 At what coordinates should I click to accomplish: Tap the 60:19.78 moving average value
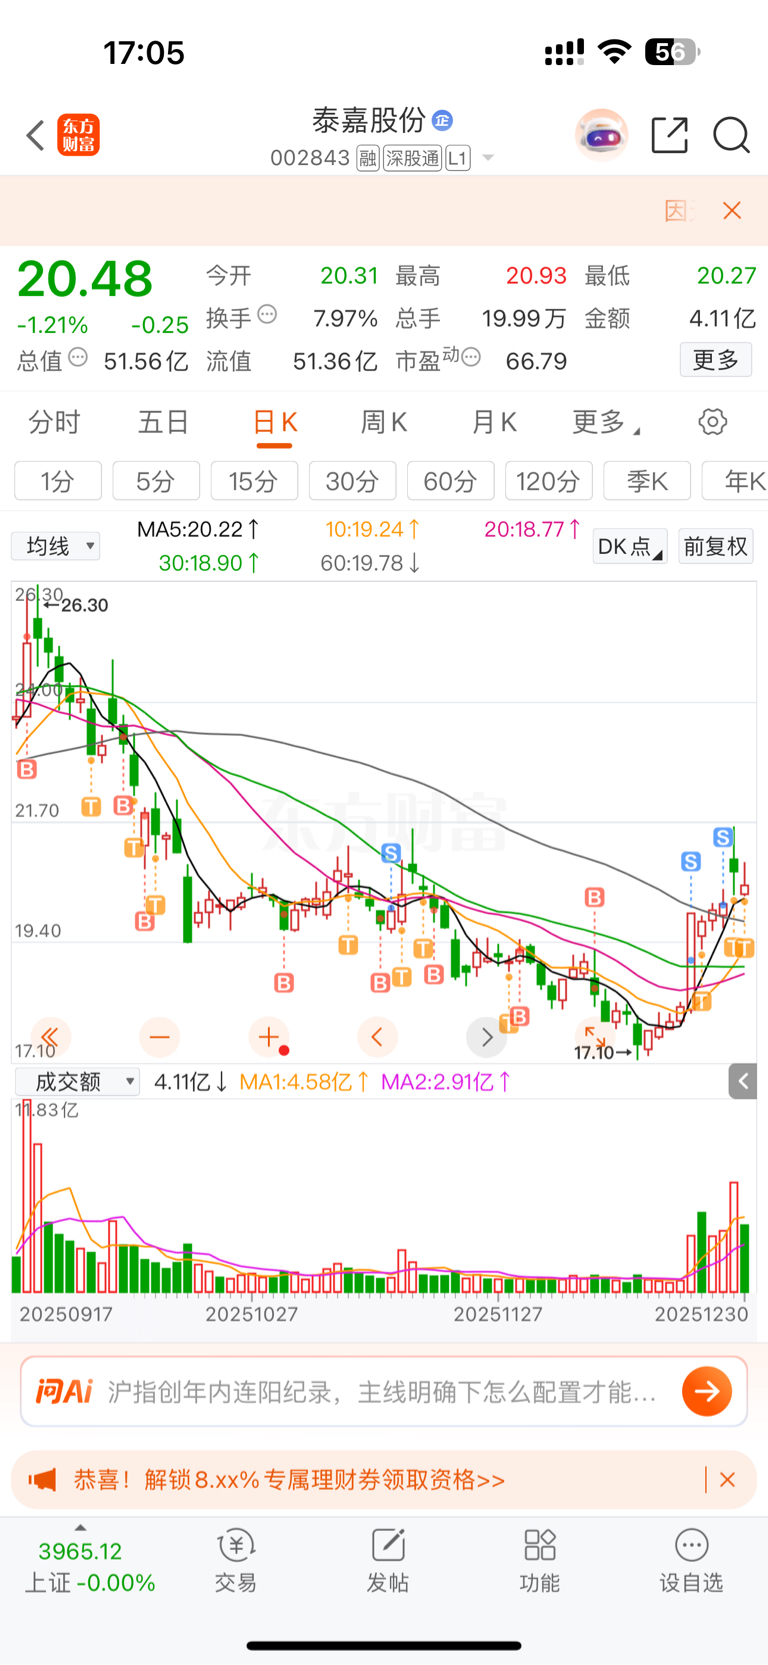click(x=370, y=563)
